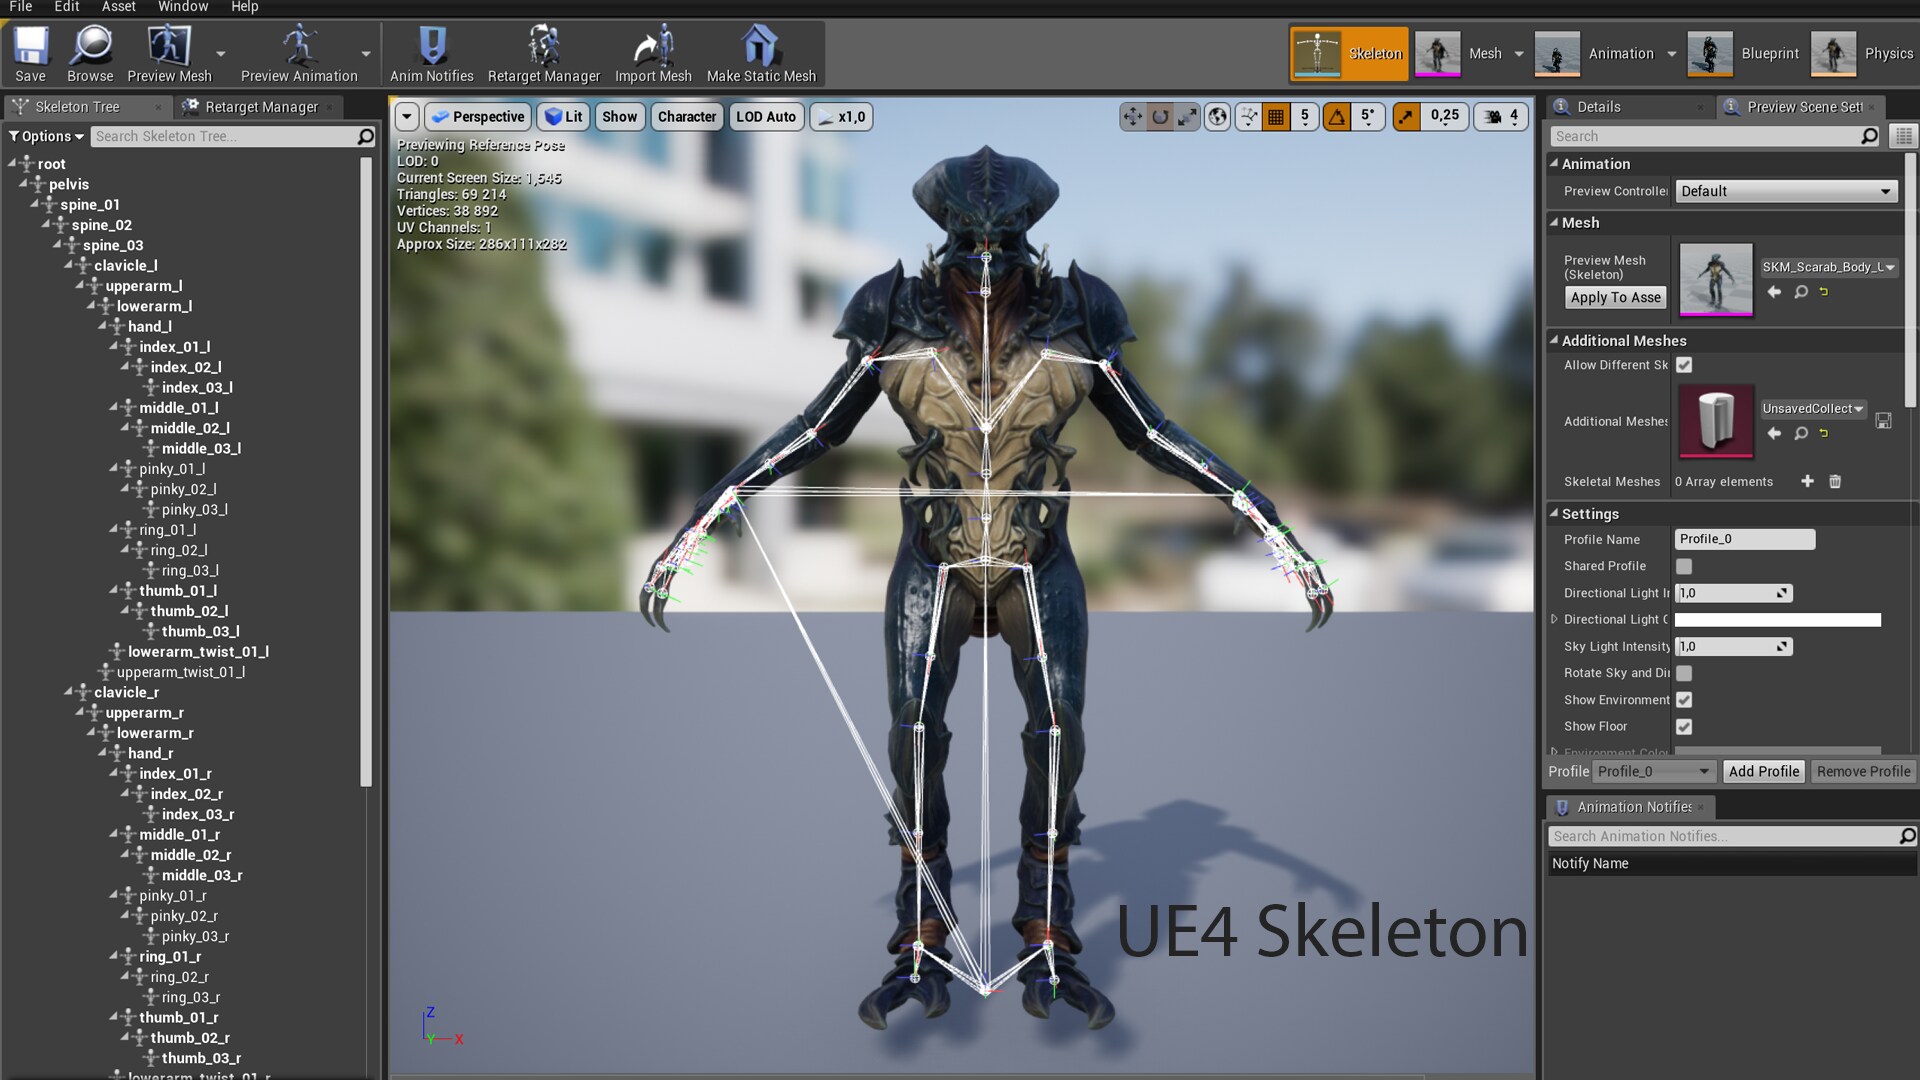Enable the Shared Profile checkbox

pyautogui.click(x=1684, y=566)
